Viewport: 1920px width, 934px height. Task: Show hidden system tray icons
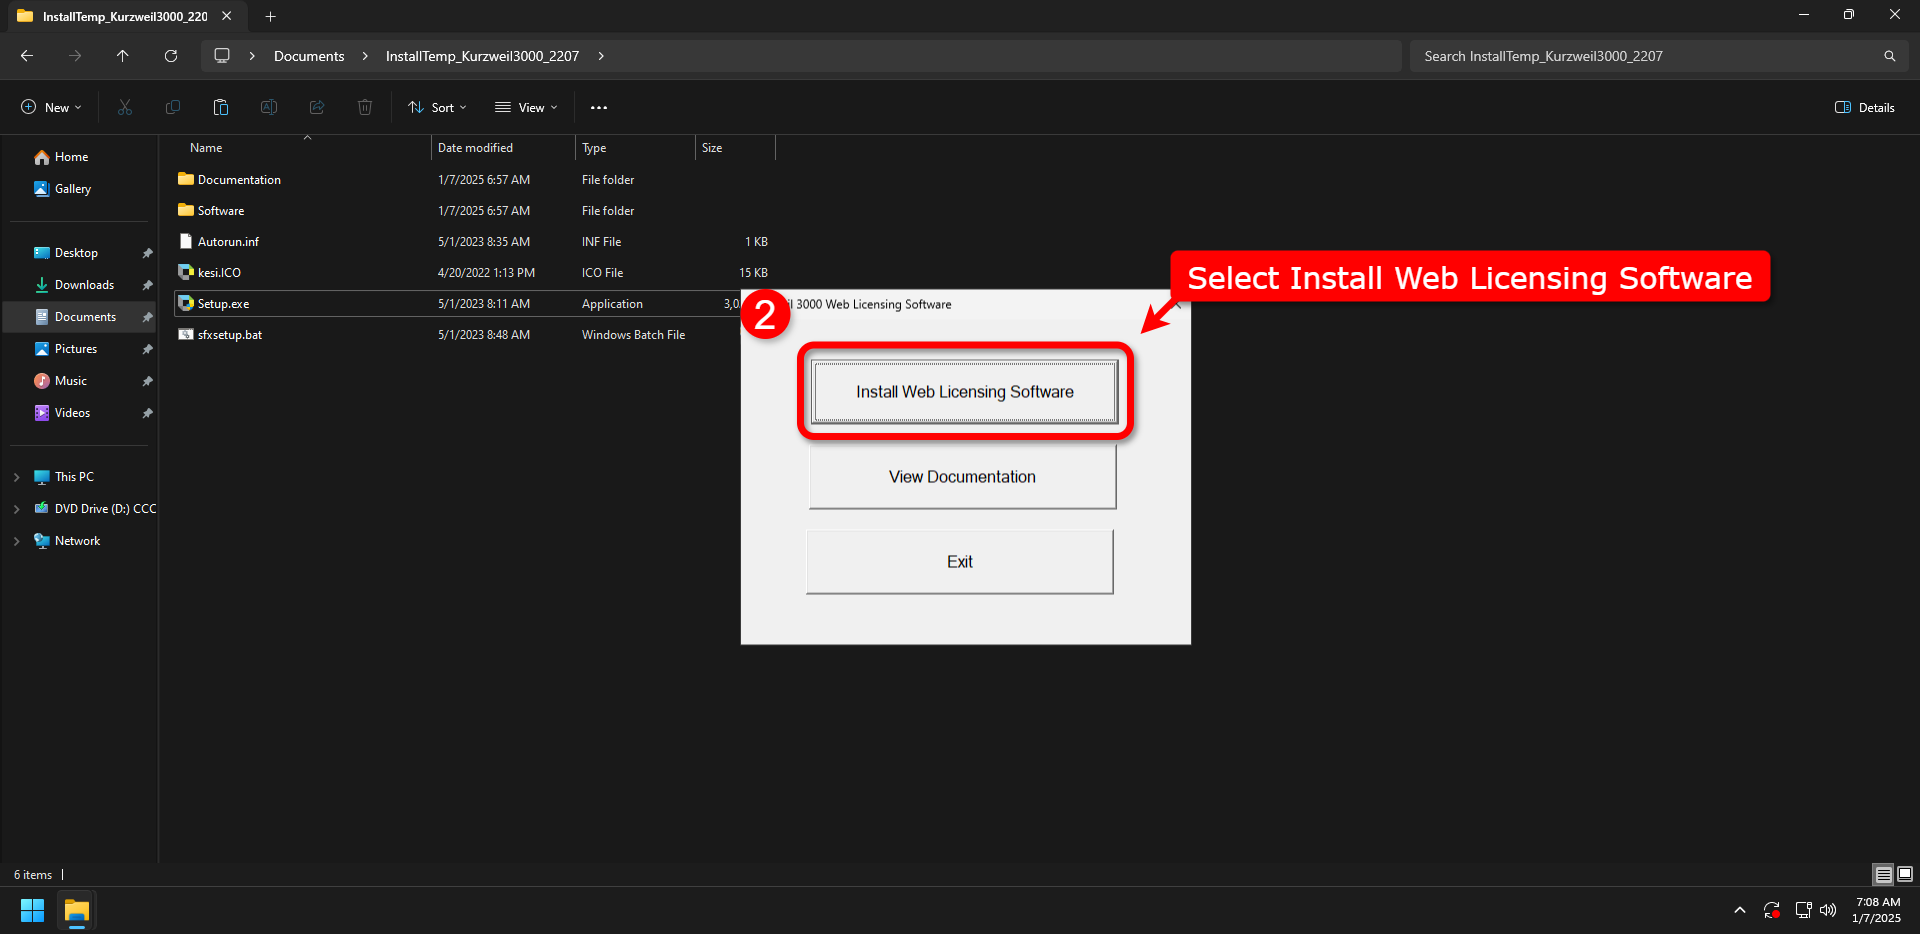tap(1740, 910)
